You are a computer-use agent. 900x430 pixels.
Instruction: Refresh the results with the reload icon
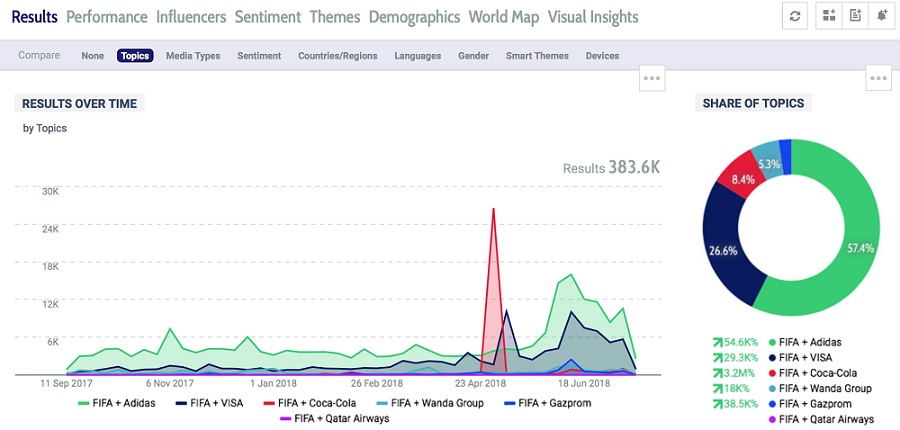pos(794,16)
